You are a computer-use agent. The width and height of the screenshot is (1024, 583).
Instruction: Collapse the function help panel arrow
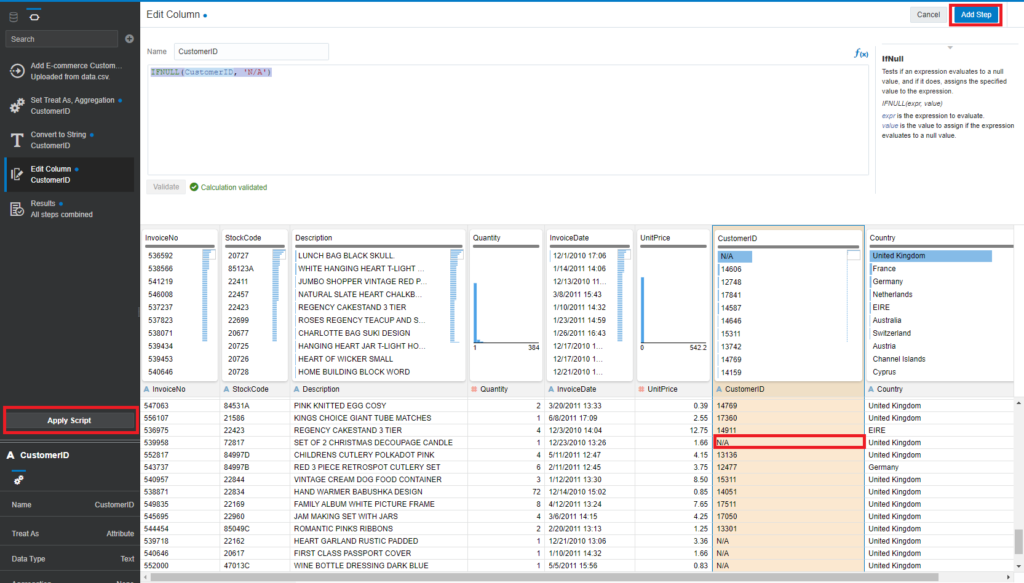(950, 48)
